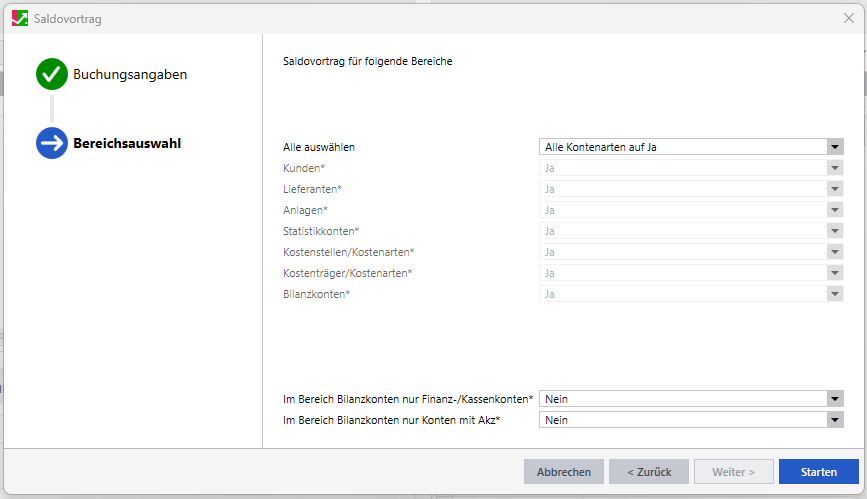
Task: Expand the Alle auswählen dropdown arrow
Action: point(835,147)
